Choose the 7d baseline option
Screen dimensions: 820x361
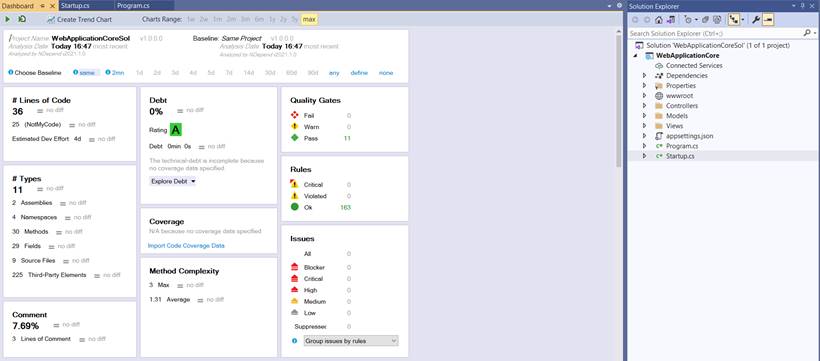[229, 73]
